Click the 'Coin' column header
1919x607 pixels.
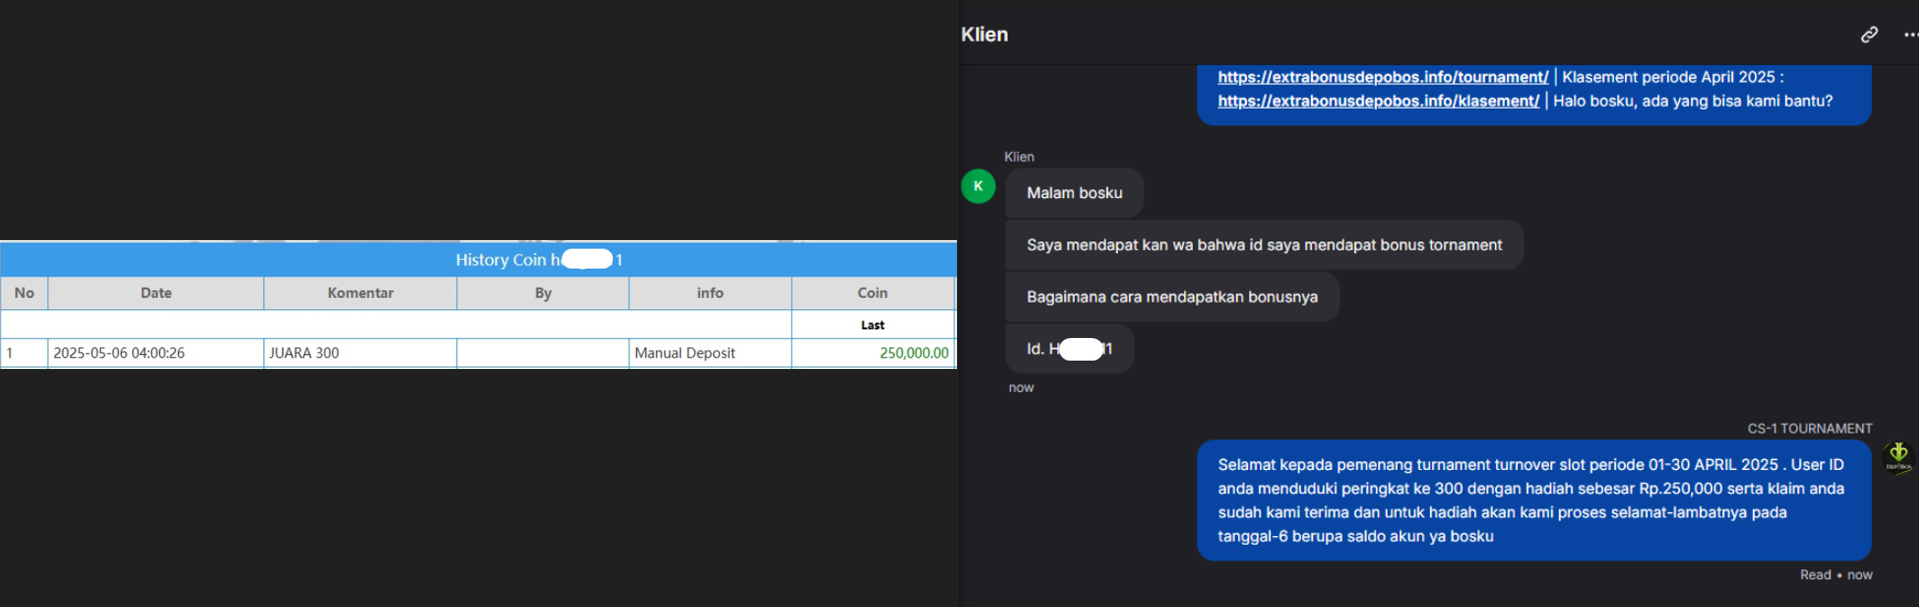click(873, 293)
